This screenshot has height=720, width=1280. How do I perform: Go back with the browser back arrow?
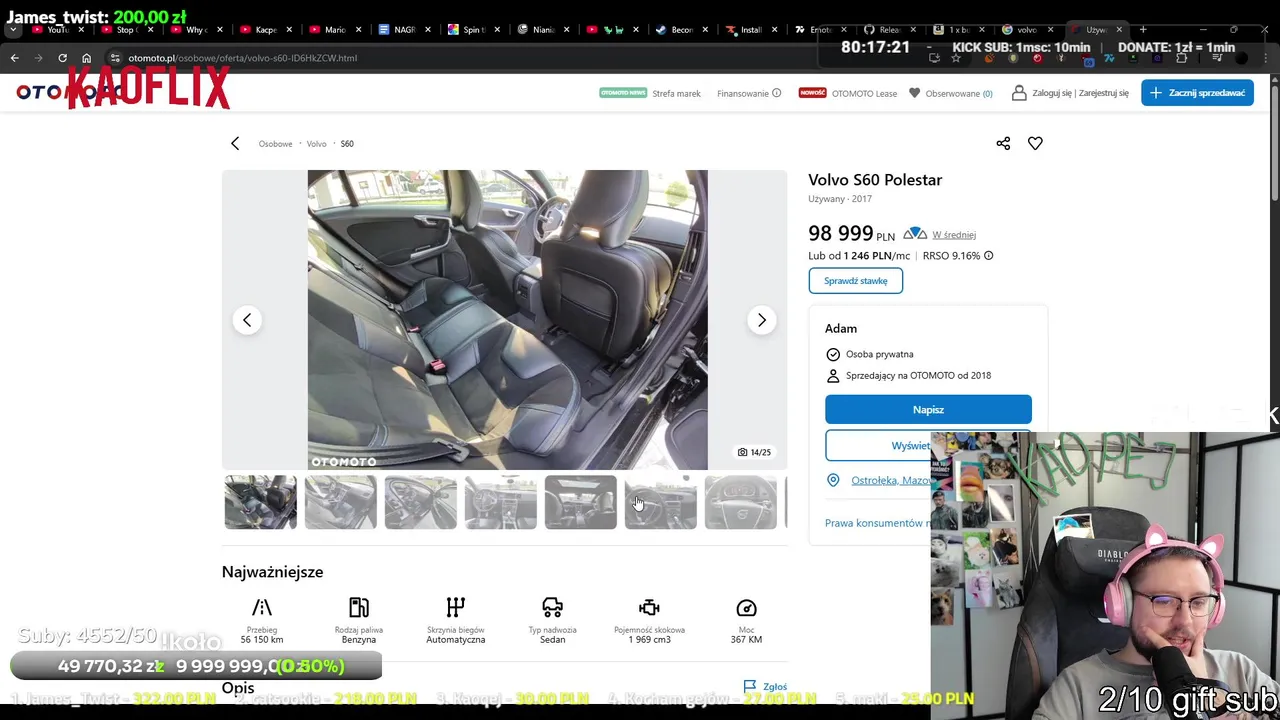click(14, 58)
